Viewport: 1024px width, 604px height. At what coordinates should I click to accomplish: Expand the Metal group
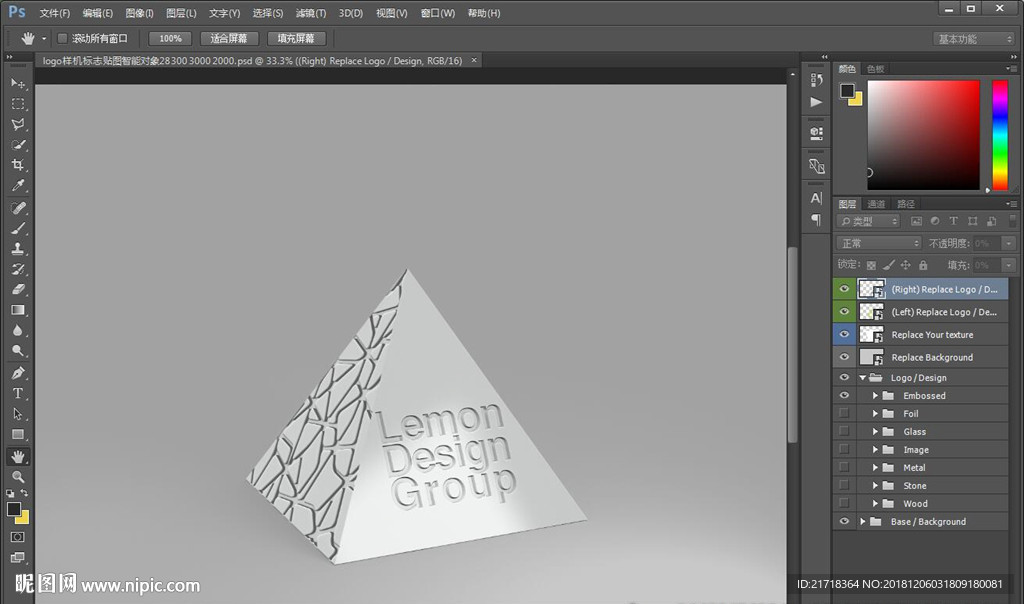click(x=875, y=468)
